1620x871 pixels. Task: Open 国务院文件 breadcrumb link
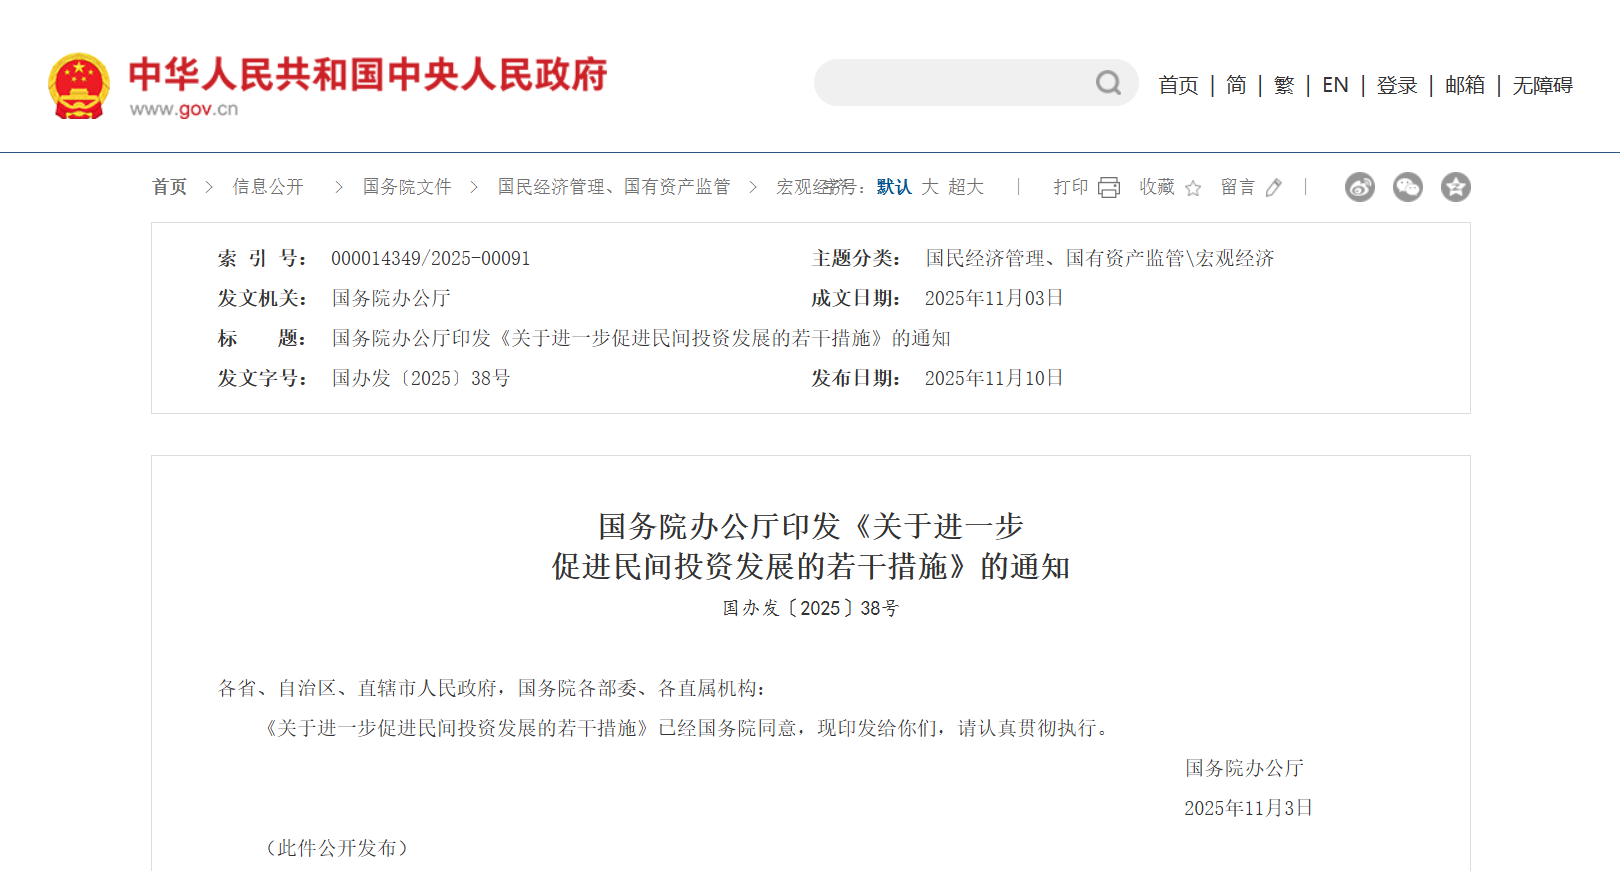pyautogui.click(x=407, y=187)
